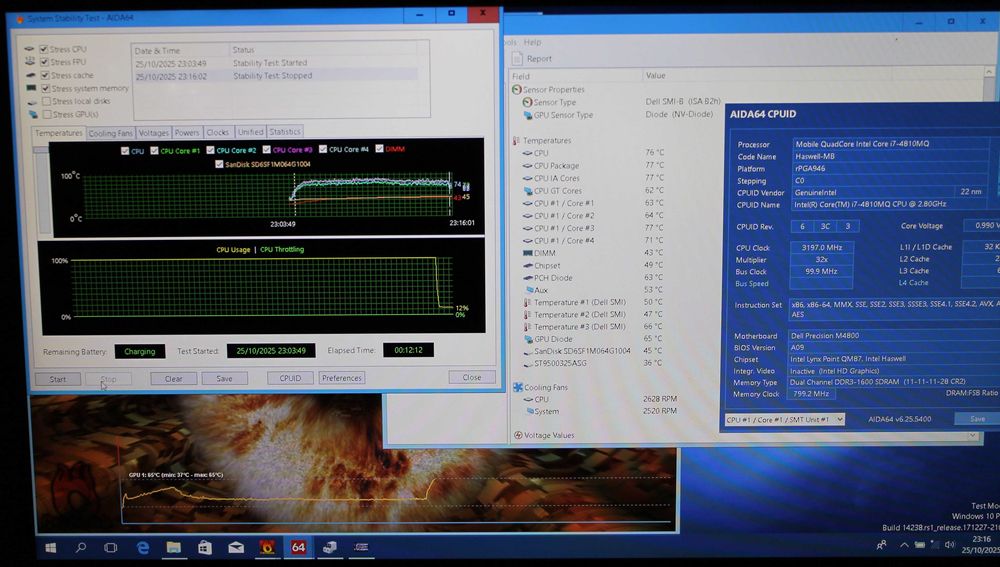
Task: Uncheck Stress system memory
Action: coord(46,89)
